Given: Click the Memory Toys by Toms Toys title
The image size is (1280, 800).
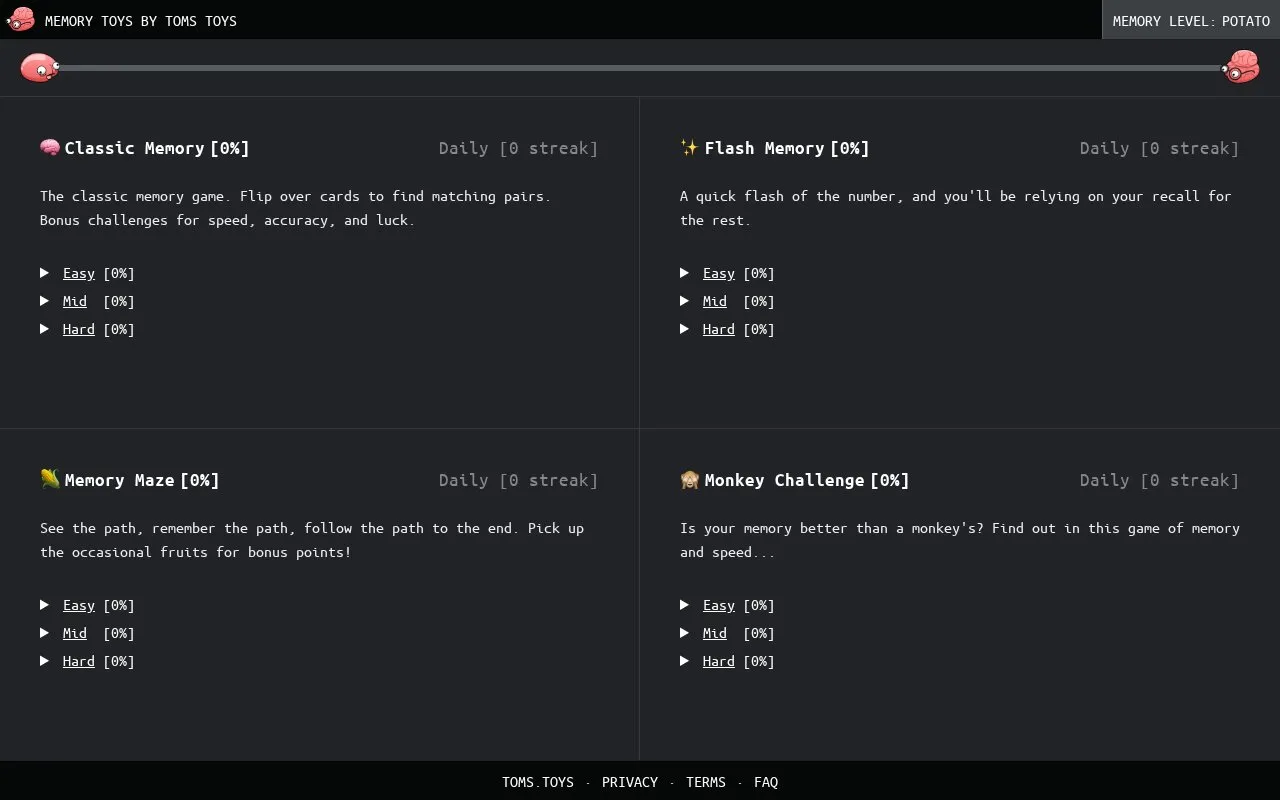Looking at the screenshot, I should point(141,20).
